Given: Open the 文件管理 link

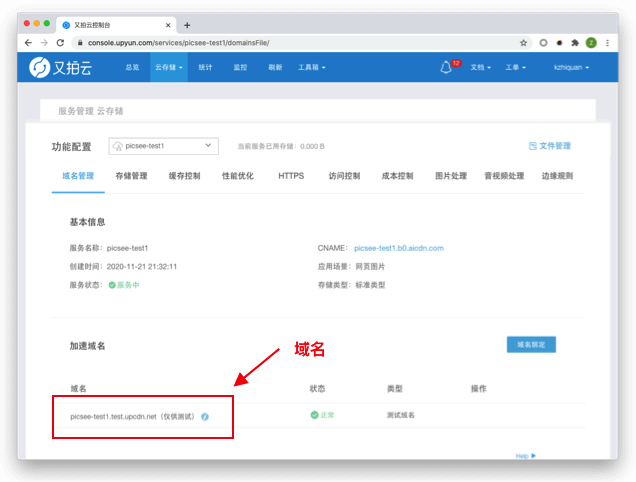Looking at the screenshot, I should point(550,146).
